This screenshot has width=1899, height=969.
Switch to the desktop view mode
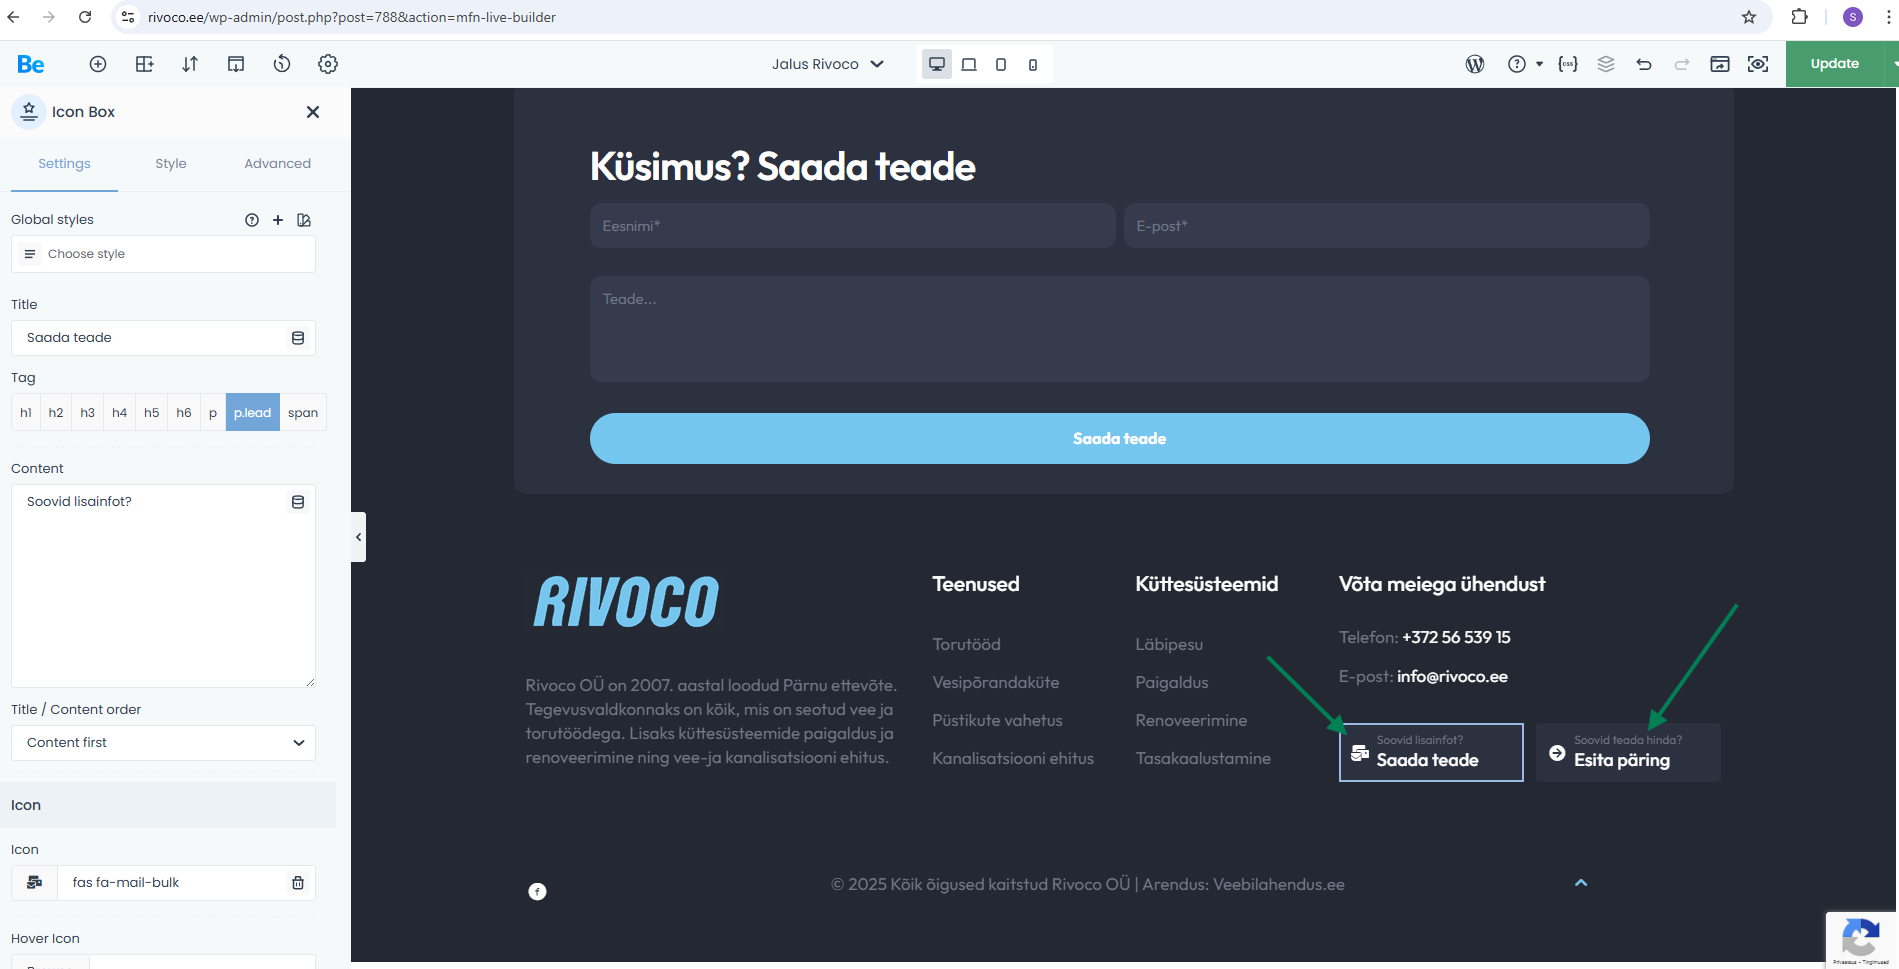[937, 64]
